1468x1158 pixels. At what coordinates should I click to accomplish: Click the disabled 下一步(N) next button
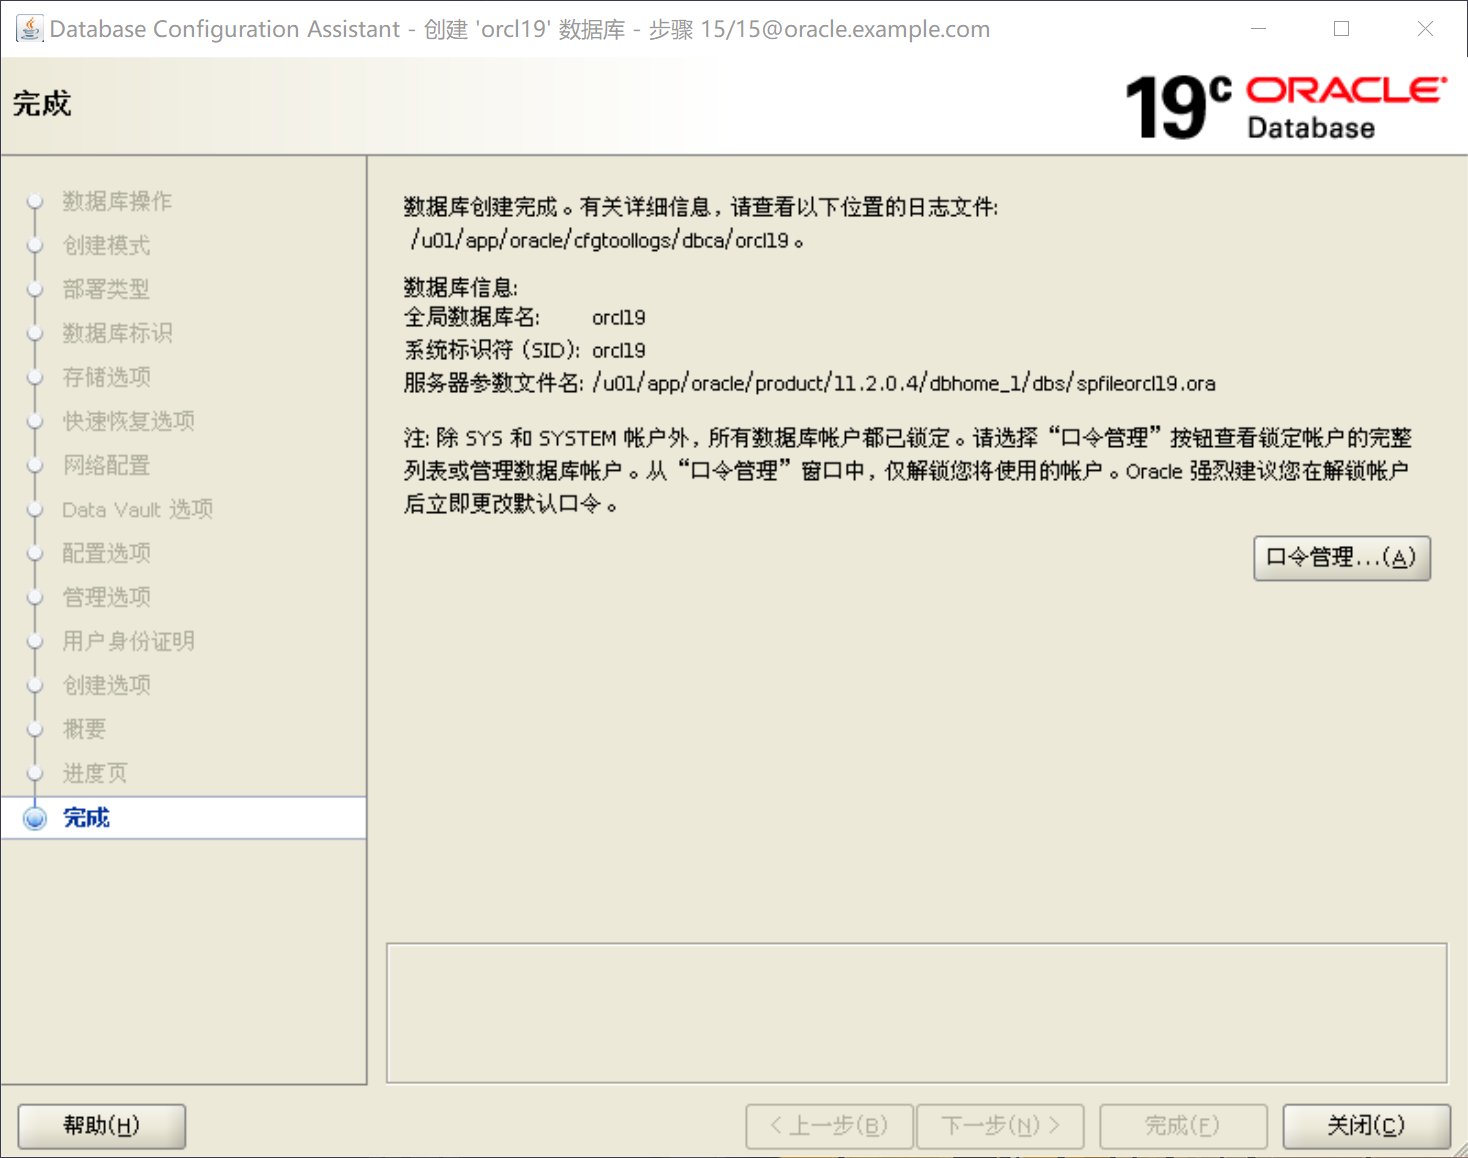click(1000, 1126)
